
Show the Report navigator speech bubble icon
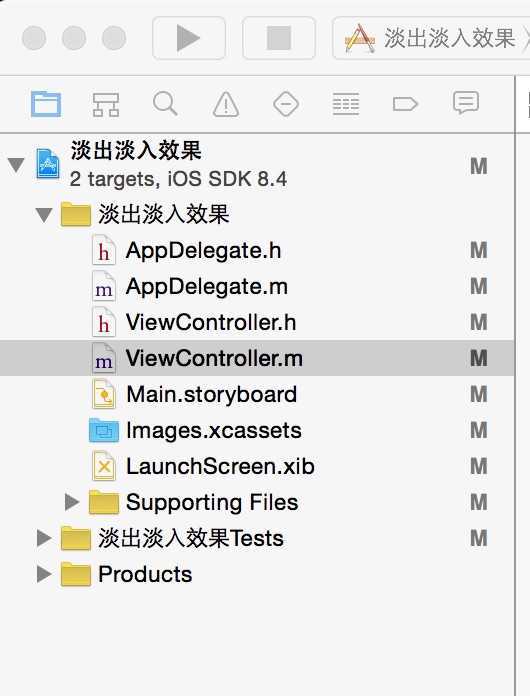pos(466,103)
